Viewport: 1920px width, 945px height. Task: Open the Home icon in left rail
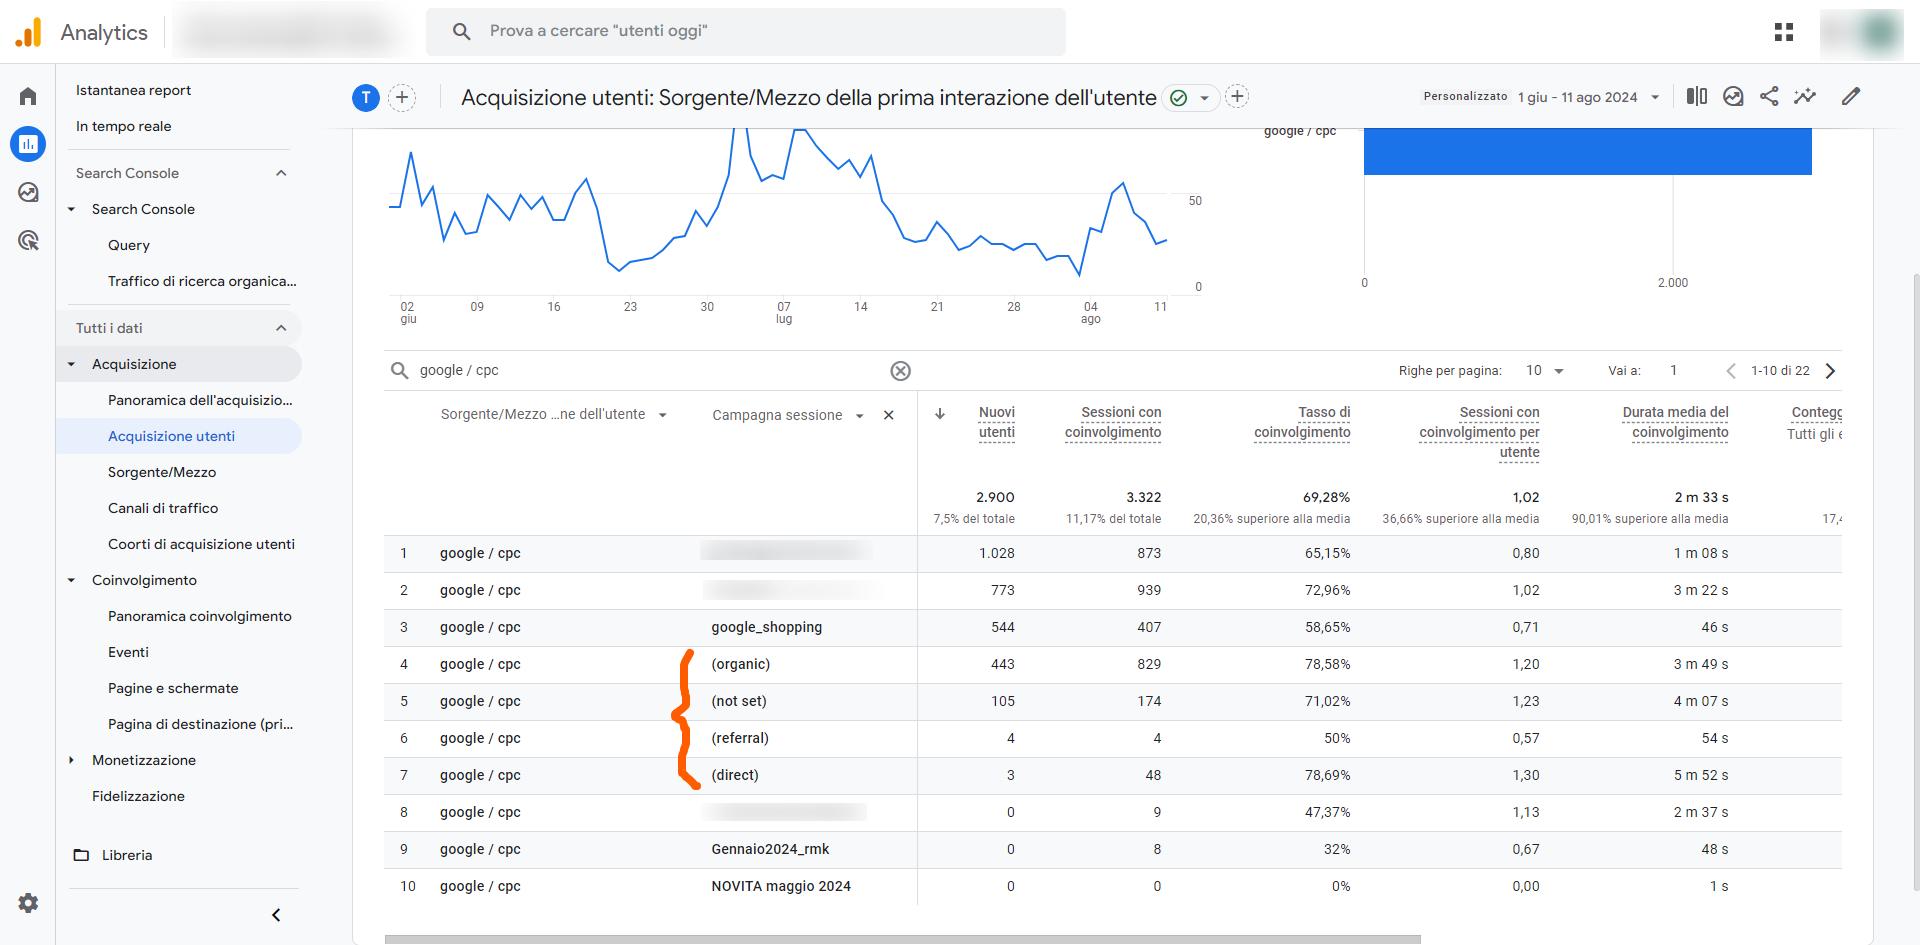[28, 96]
